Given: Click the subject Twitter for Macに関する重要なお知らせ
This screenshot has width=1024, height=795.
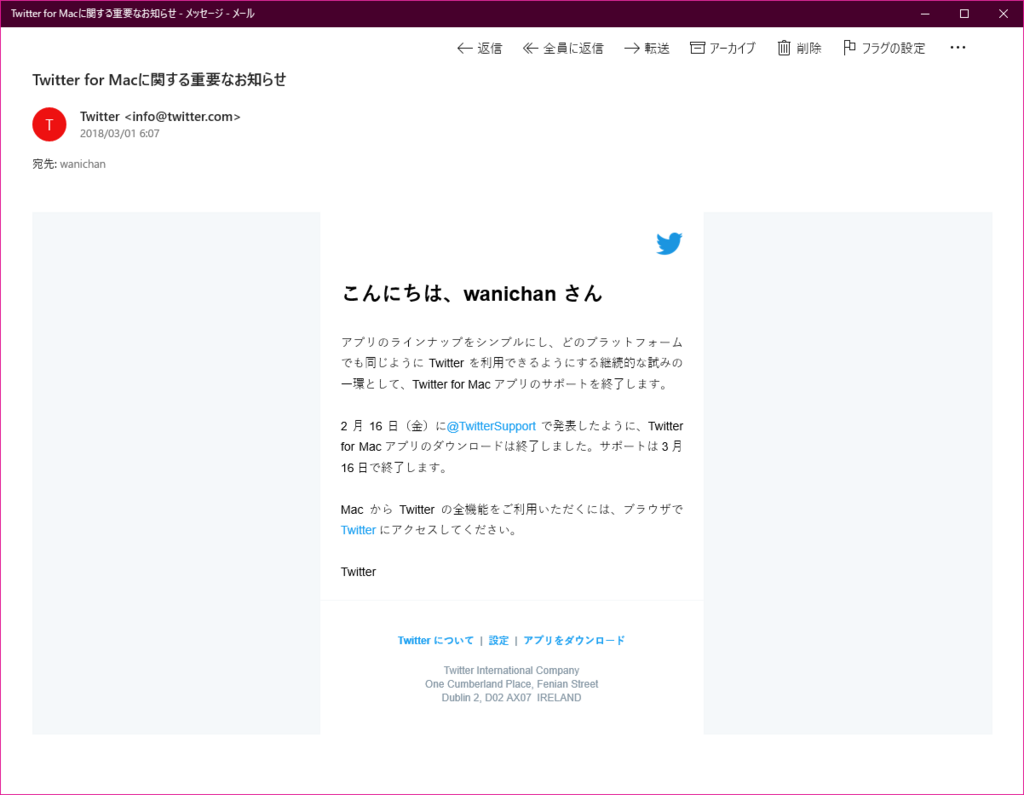Looking at the screenshot, I should pos(159,80).
